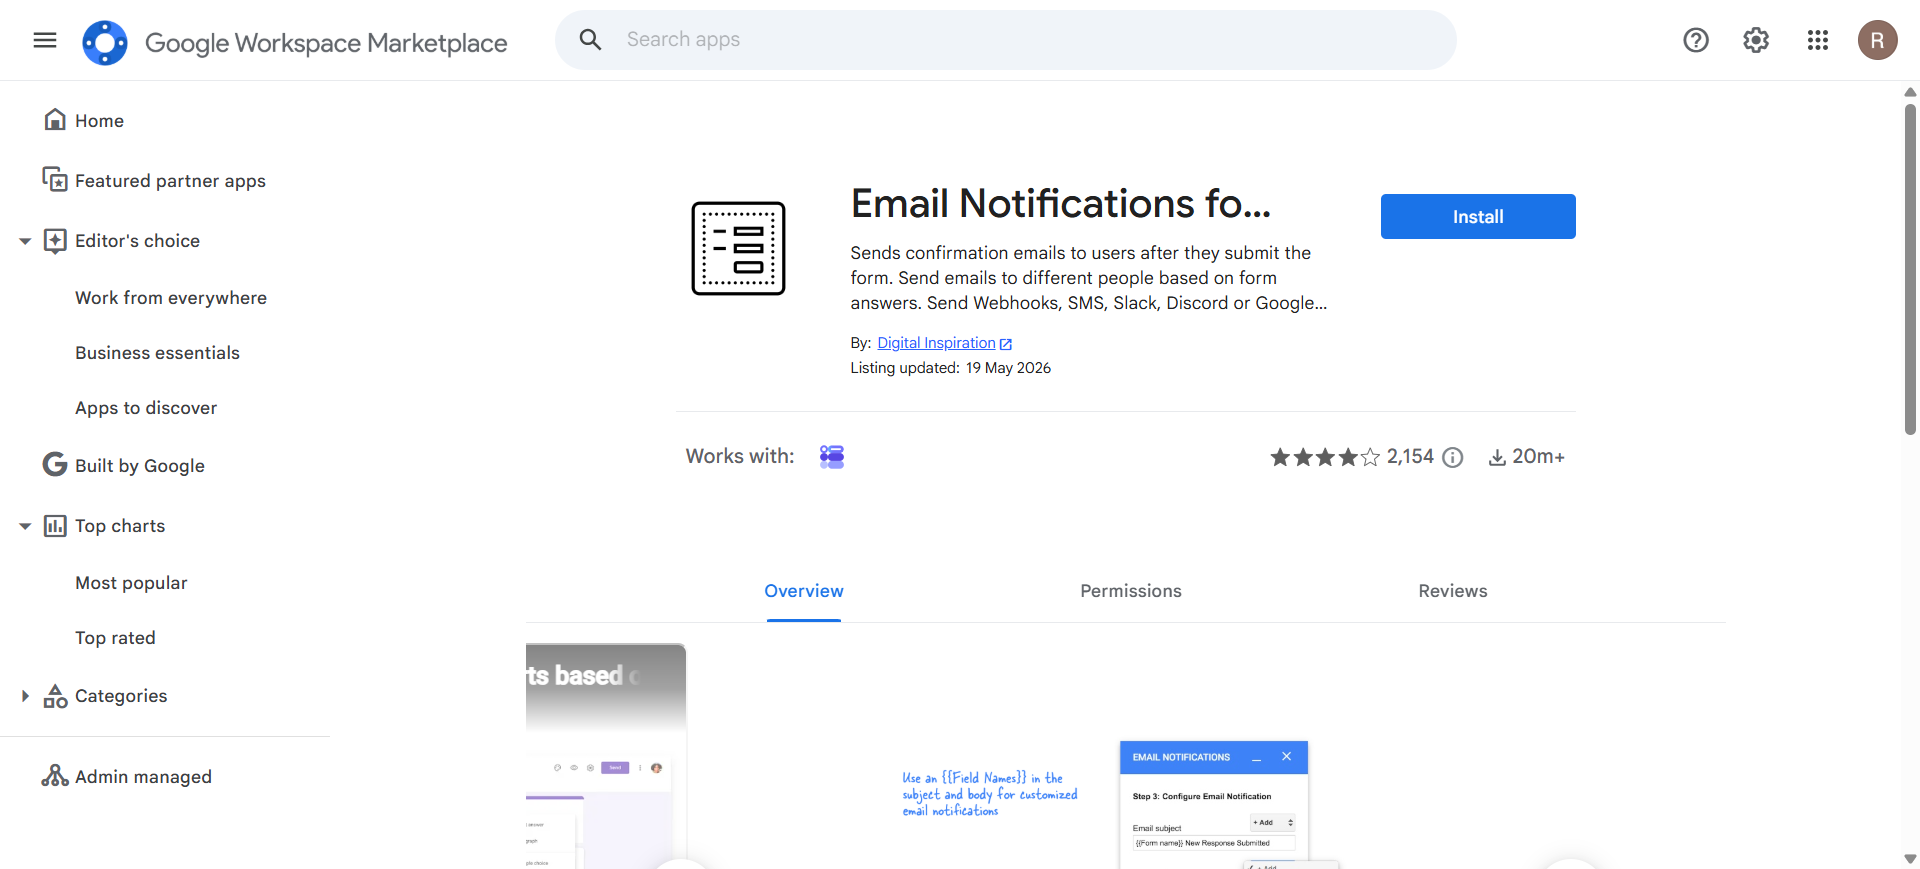The height and width of the screenshot is (869, 1920).
Task: Switch to the Overview tab
Action: [x=804, y=591]
